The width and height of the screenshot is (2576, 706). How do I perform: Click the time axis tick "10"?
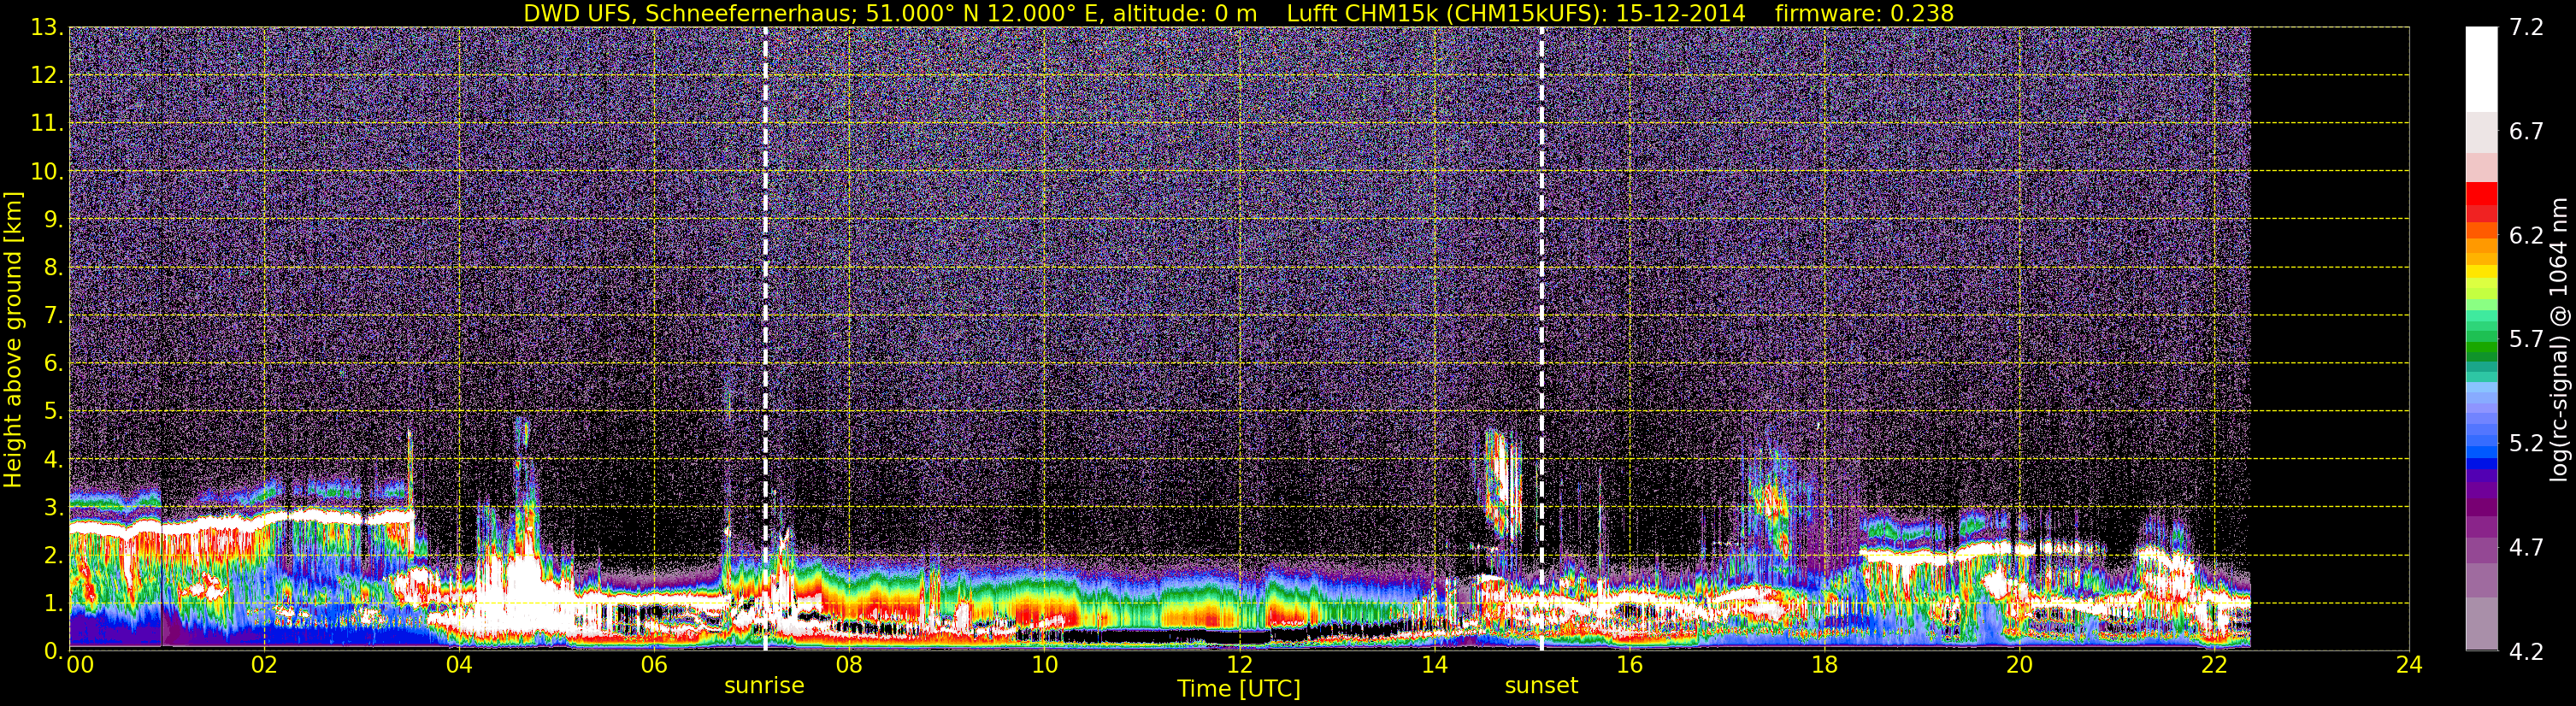[1044, 665]
